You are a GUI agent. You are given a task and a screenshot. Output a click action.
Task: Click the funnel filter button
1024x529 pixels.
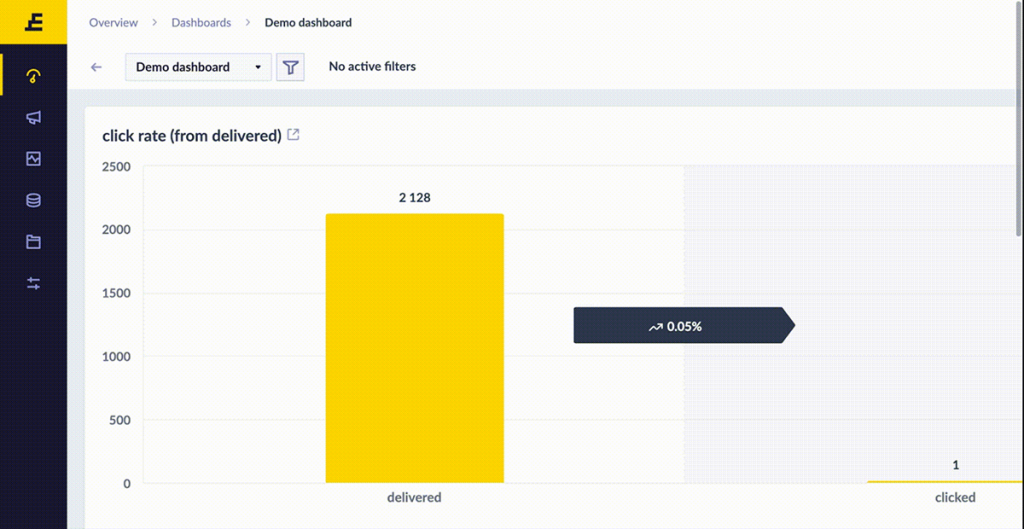pyautogui.click(x=290, y=67)
